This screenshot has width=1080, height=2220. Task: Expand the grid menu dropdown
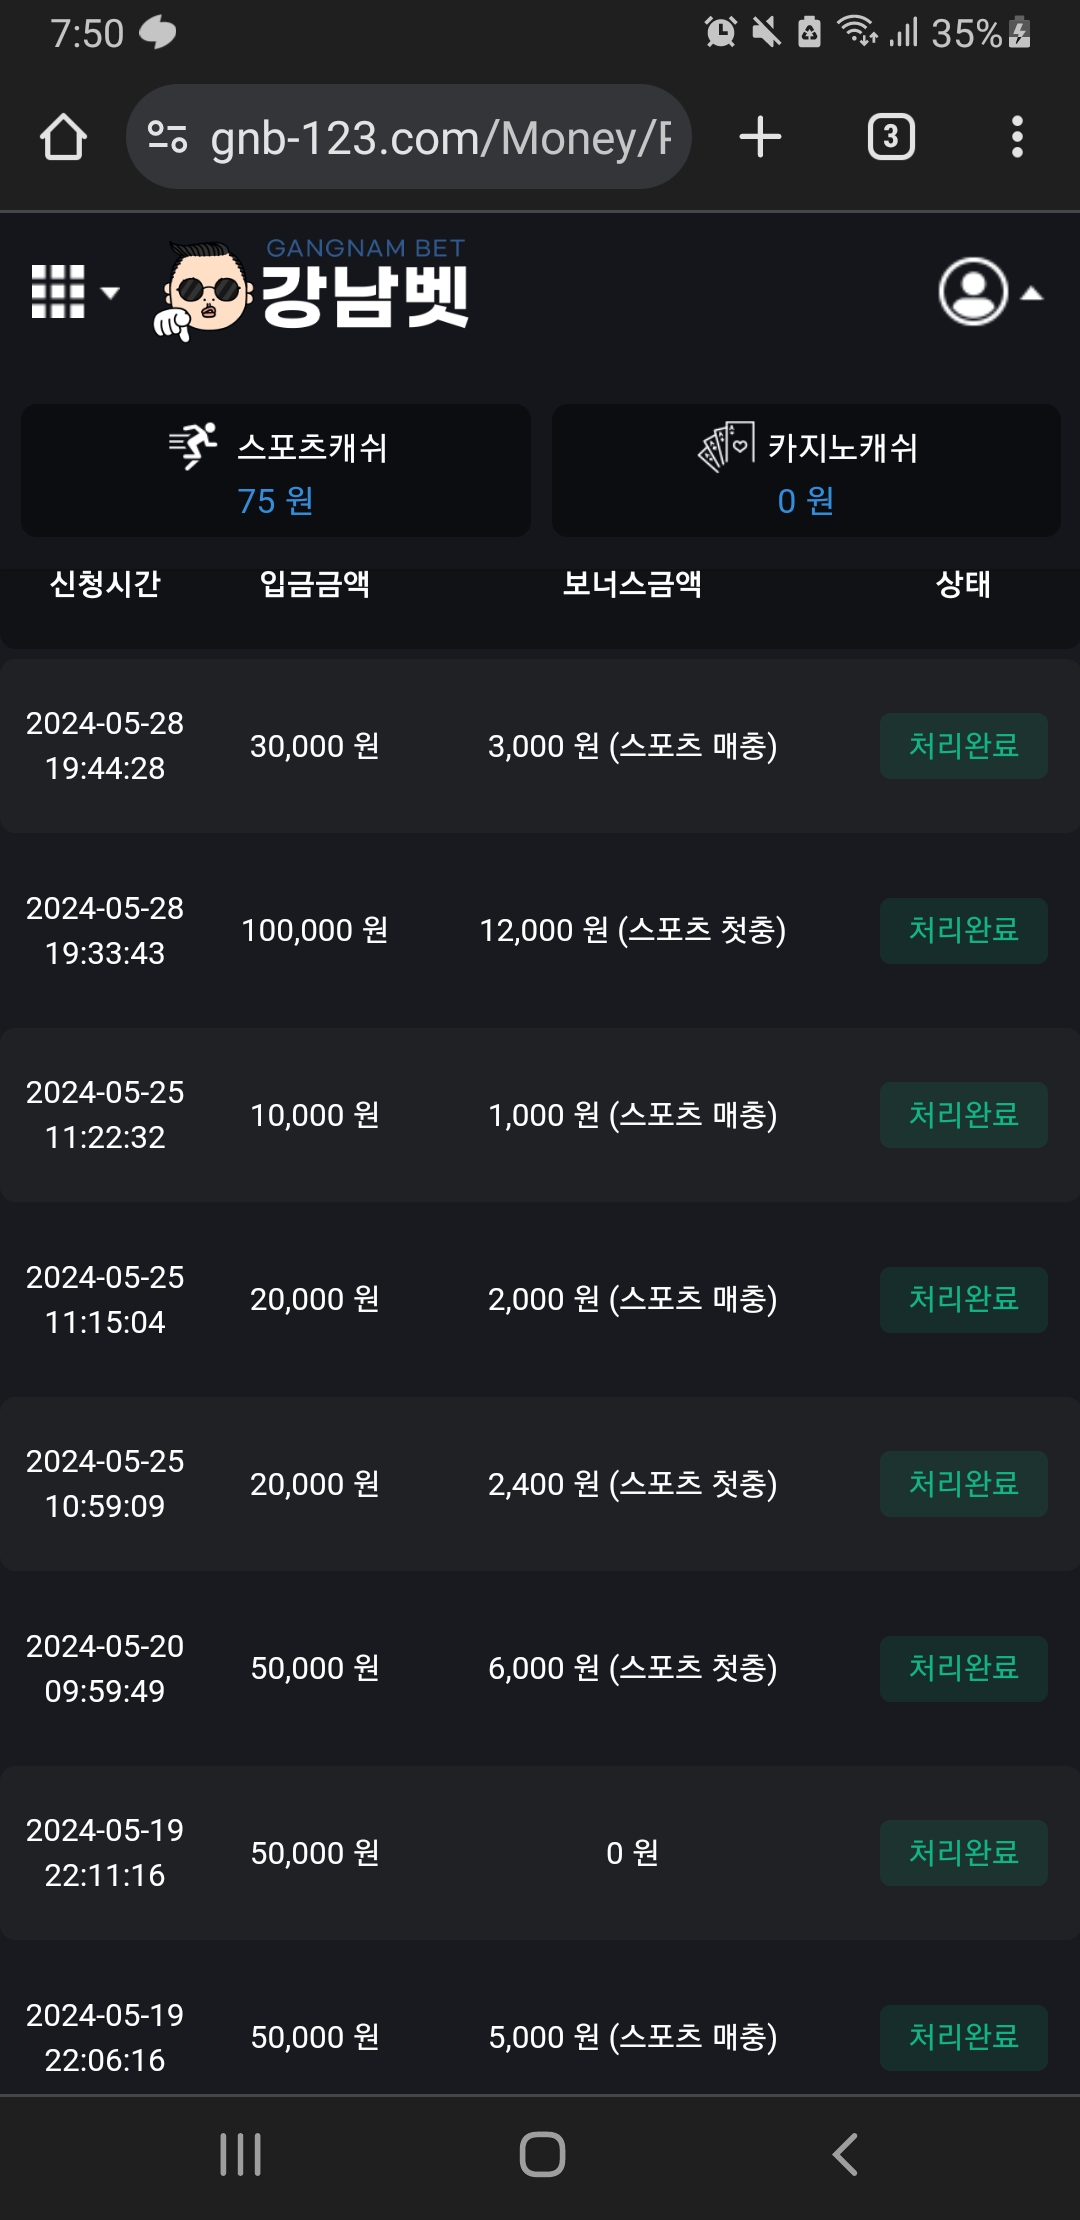coord(75,292)
